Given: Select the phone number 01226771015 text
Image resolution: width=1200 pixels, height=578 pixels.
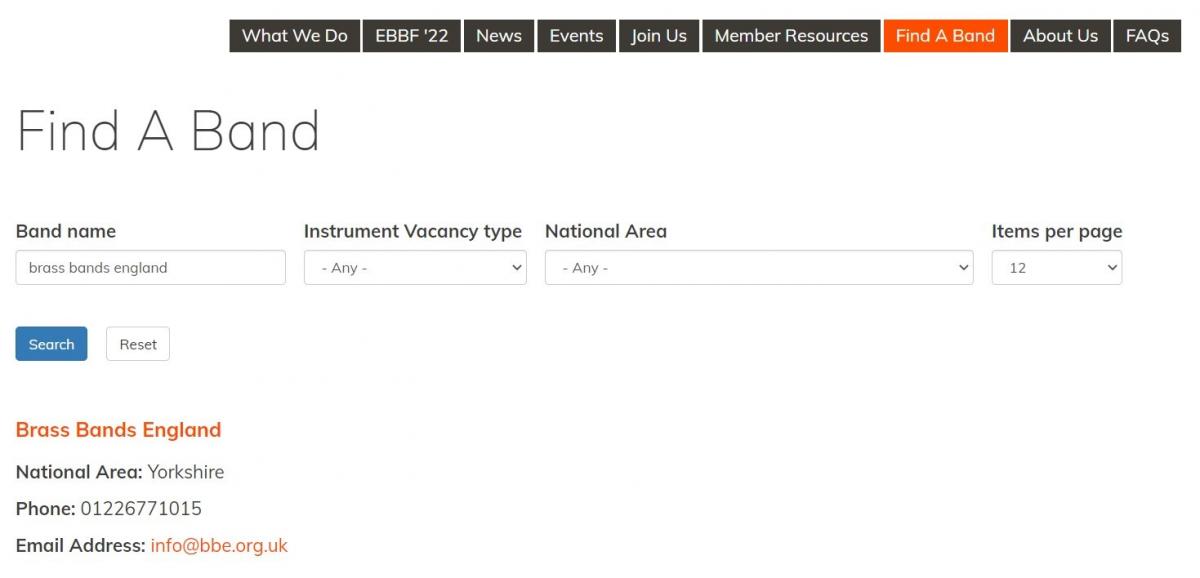Looking at the screenshot, I should [x=141, y=509].
